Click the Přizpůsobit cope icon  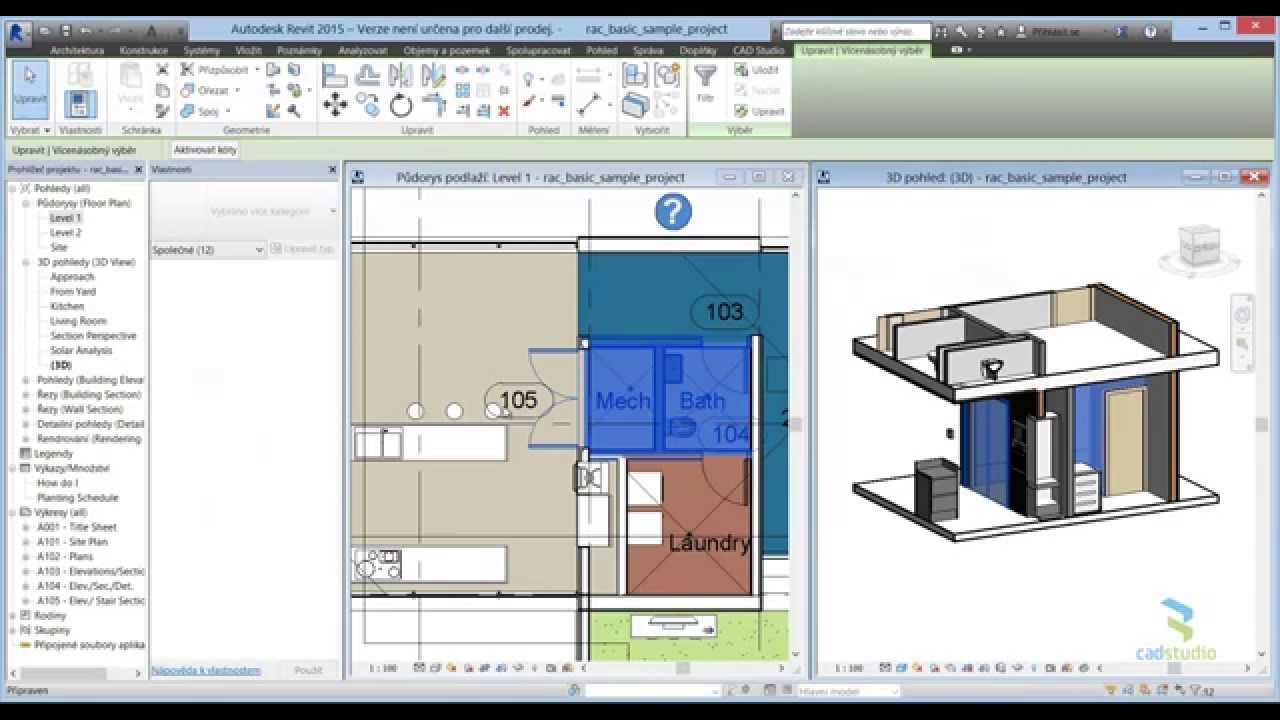click(x=187, y=70)
